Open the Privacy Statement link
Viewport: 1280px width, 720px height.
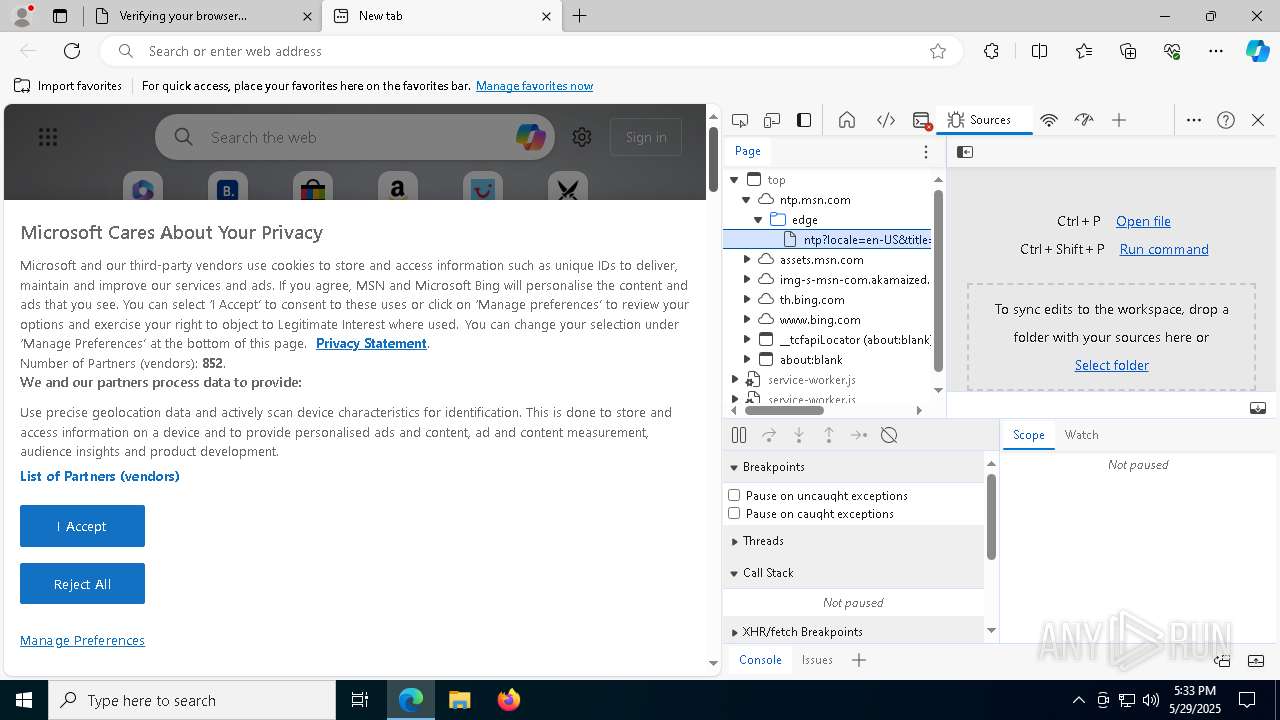click(371, 343)
